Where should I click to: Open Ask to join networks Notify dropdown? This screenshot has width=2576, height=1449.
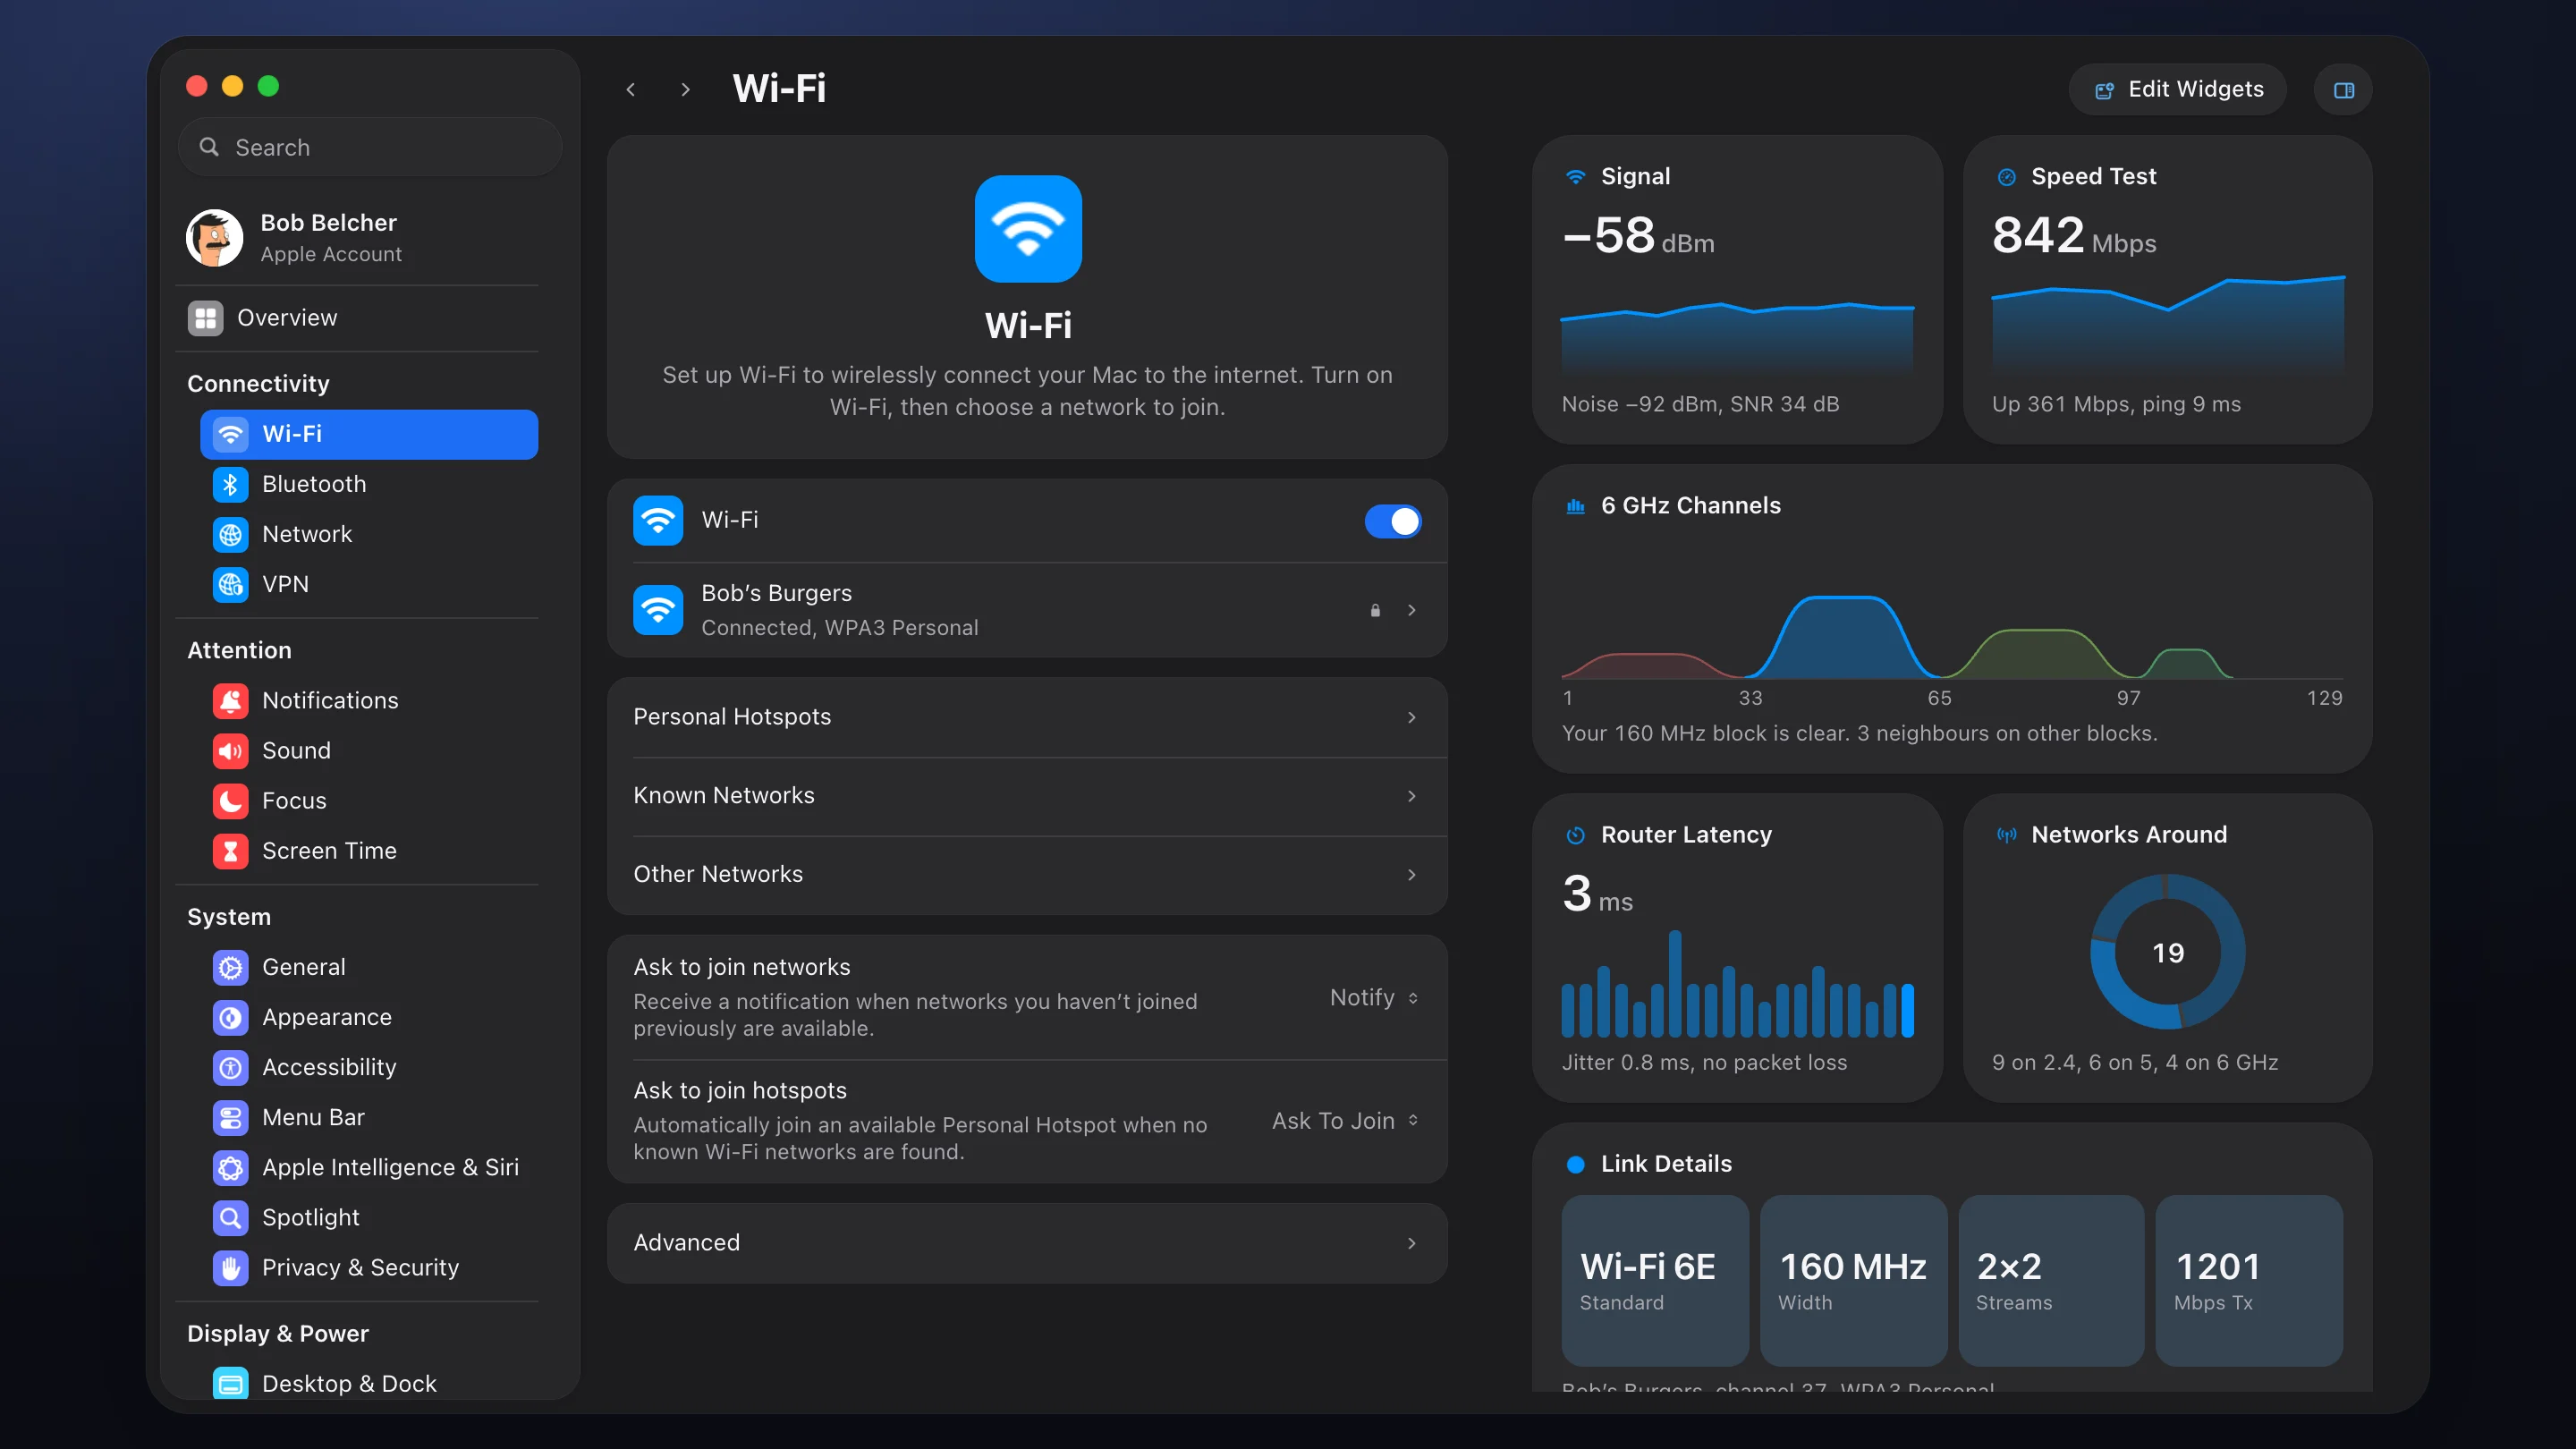click(x=1374, y=997)
